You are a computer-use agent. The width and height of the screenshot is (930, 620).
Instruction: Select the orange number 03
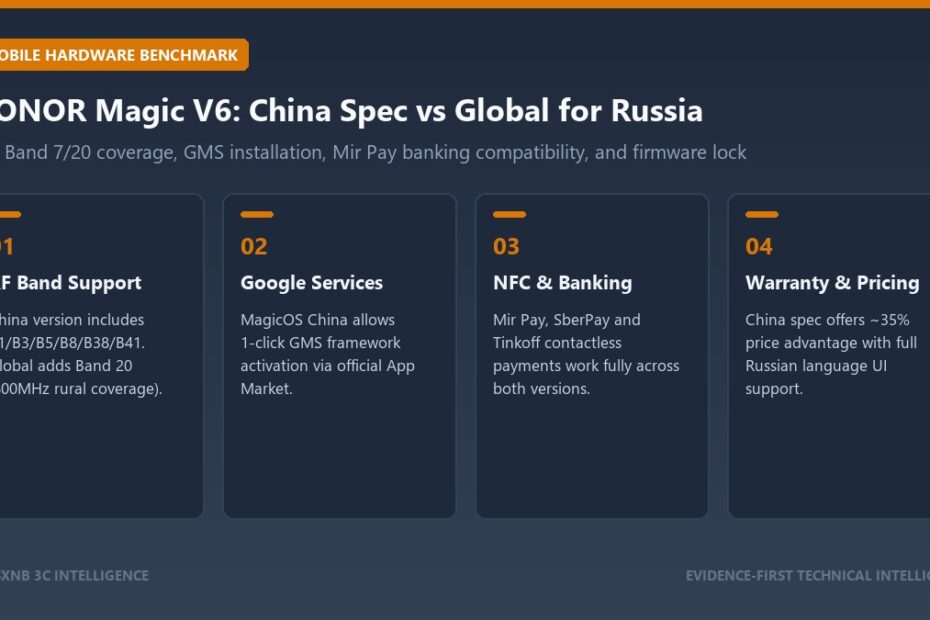[506, 246]
